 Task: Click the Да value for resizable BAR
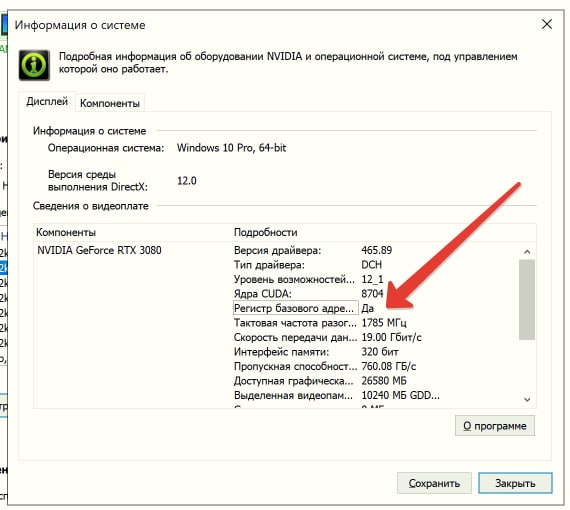(368, 309)
